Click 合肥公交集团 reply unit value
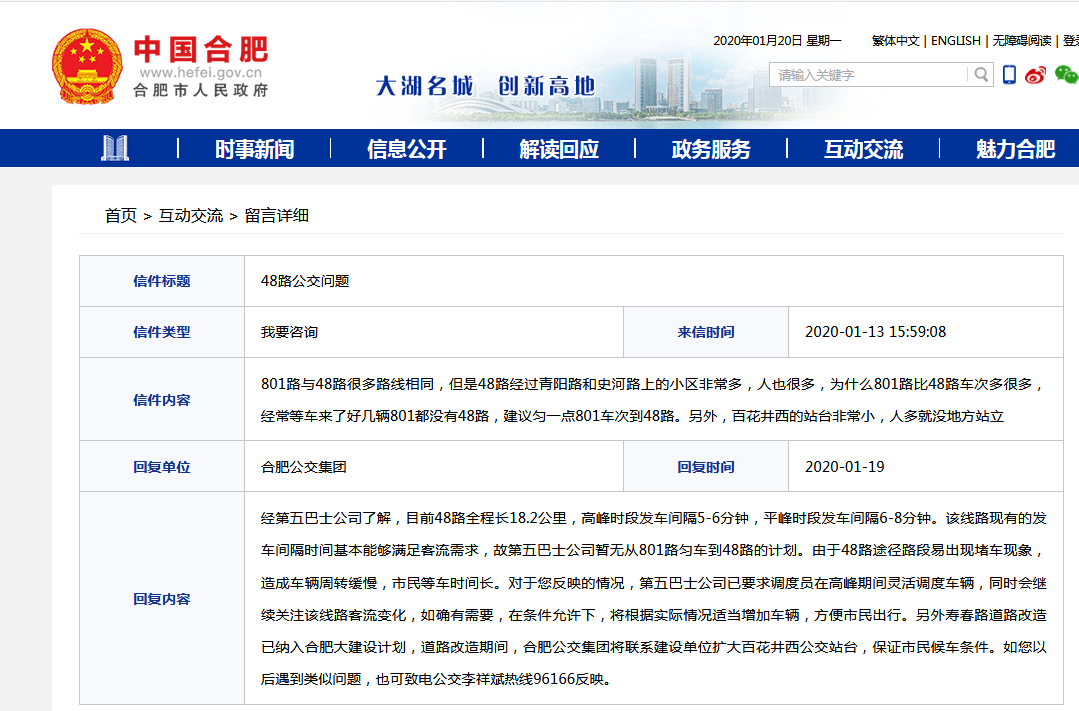Image resolution: width=1079 pixels, height=711 pixels. [x=303, y=467]
